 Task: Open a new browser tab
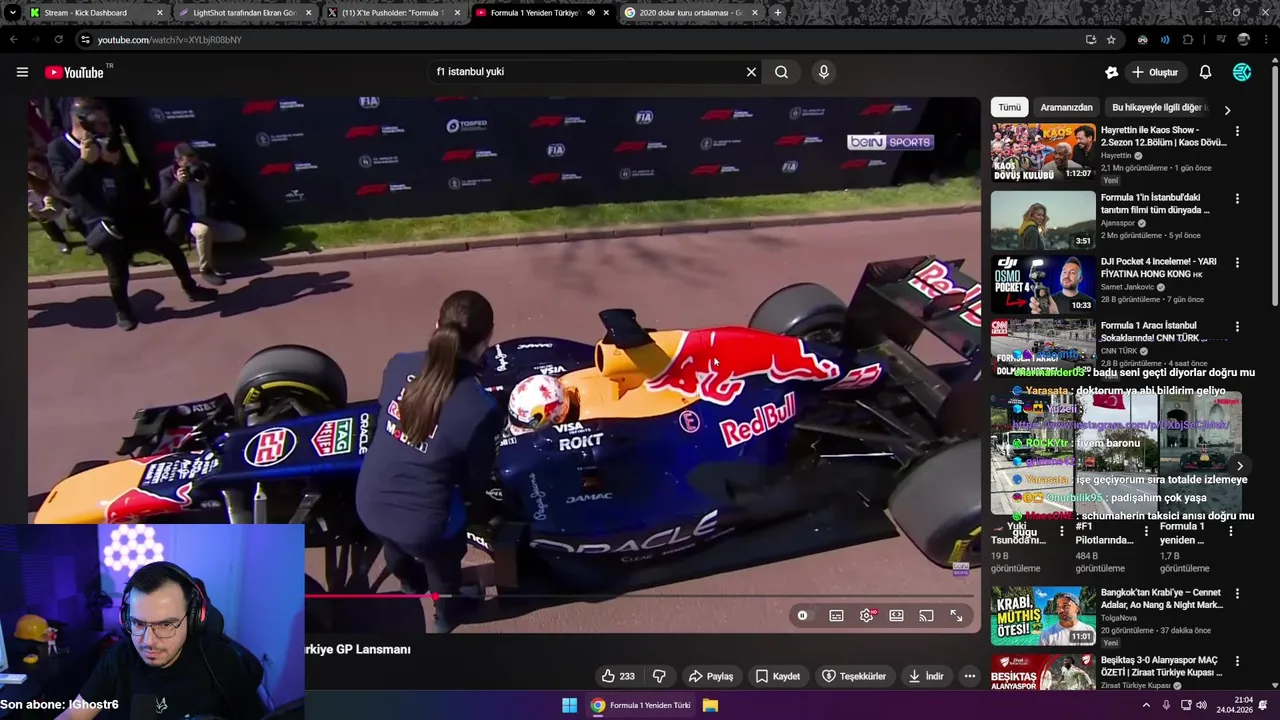click(778, 13)
